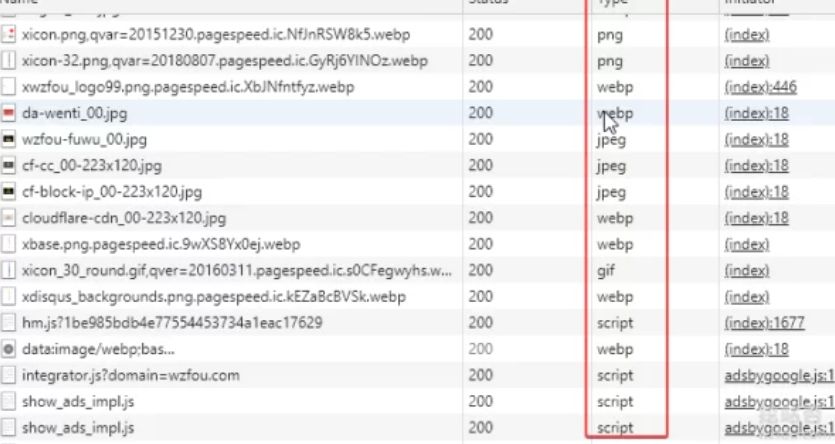Click the file icon beside xicon-32.png entry
Viewport: 835px width, 444px height.
pyautogui.click(x=9, y=61)
